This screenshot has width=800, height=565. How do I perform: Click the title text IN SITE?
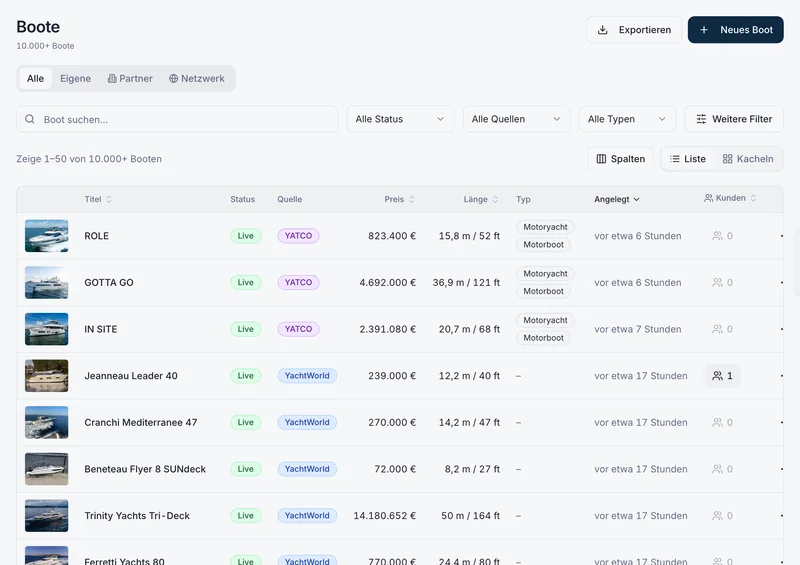[x=101, y=329]
